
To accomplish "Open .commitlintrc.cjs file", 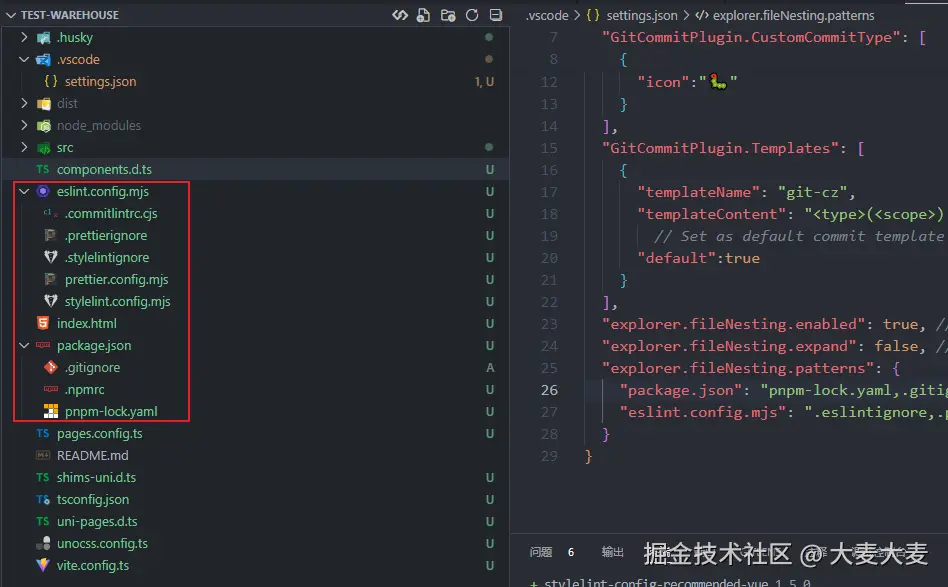I will coord(111,213).
